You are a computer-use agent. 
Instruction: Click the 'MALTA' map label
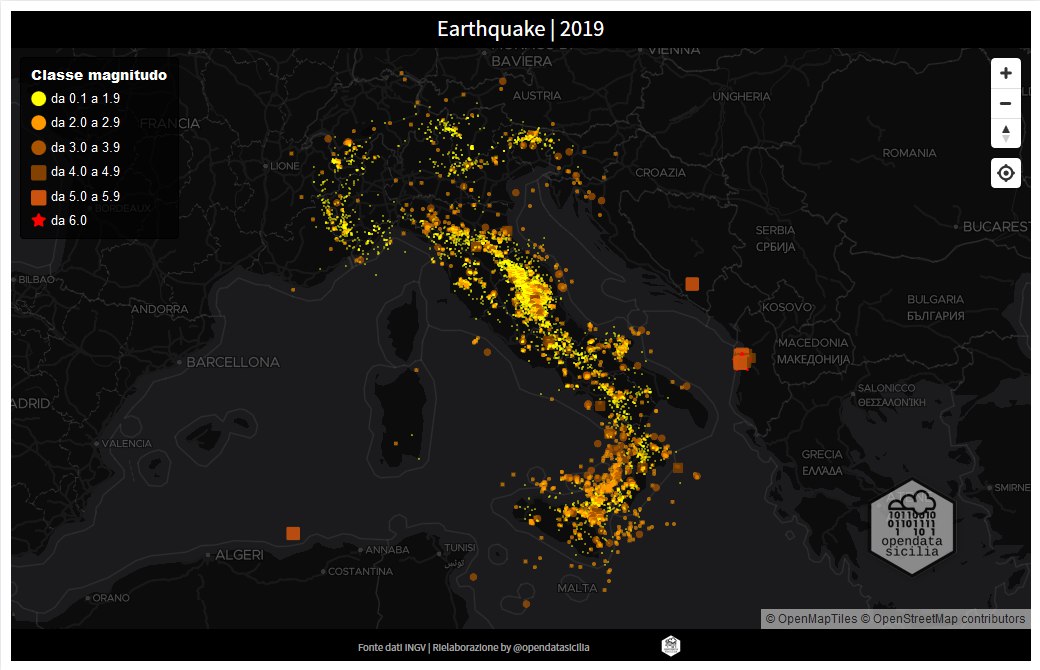(x=577, y=588)
